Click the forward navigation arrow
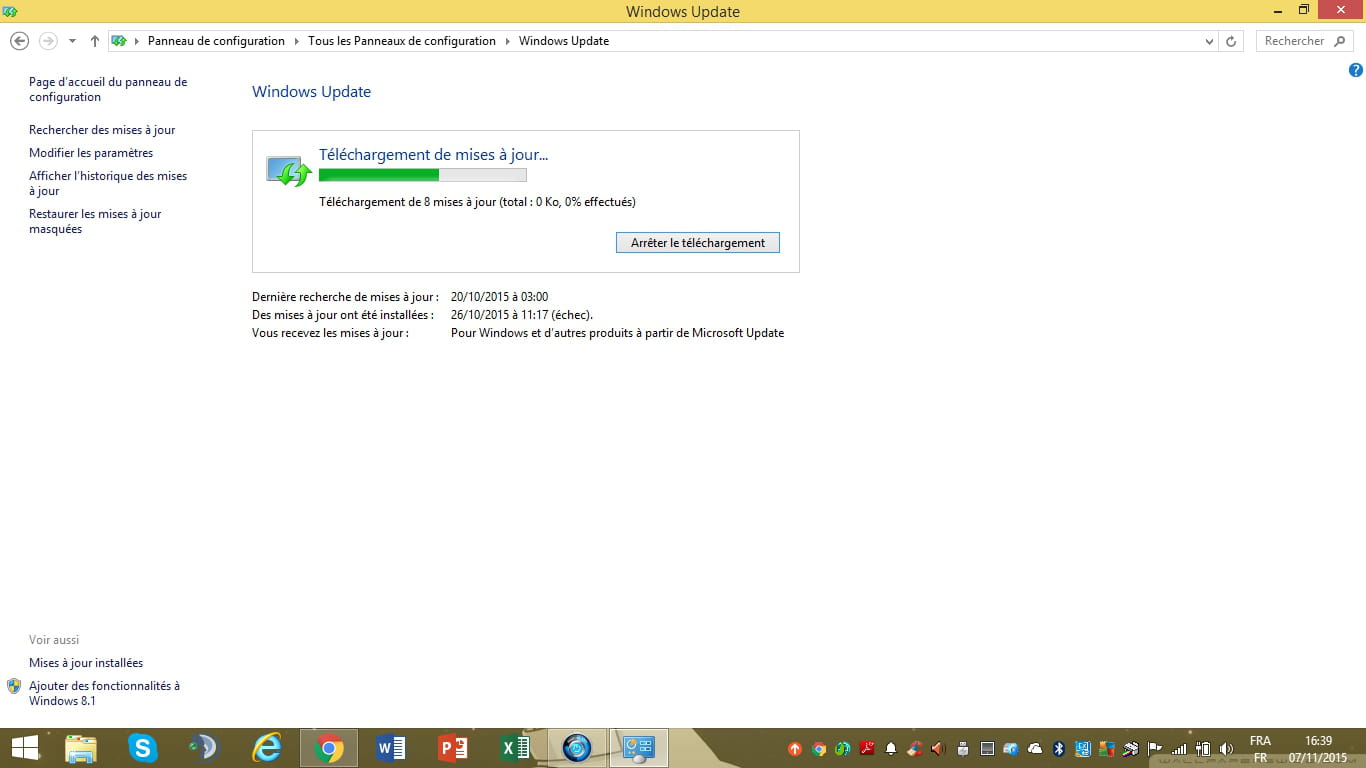Viewport: 1366px width, 768px height. click(48, 41)
